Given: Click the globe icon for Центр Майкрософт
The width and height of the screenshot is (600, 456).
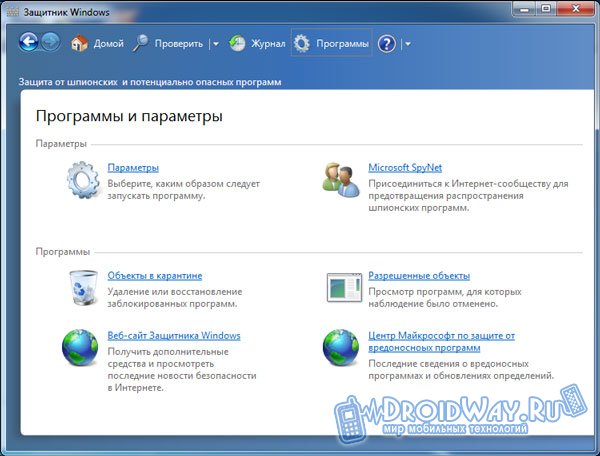Looking at the screenshot, I should (341, 347).
